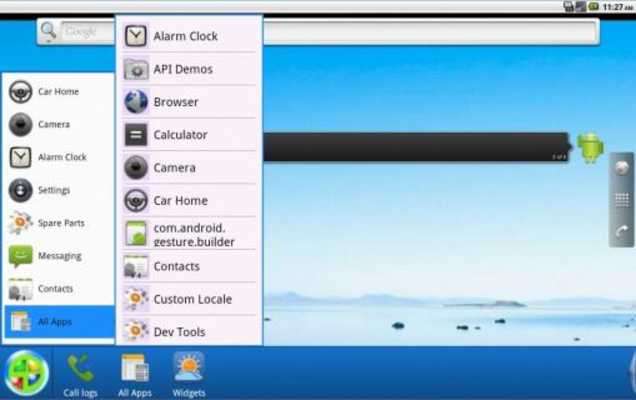This screenshot has width=636, height=400.
Task: Launch Spare Parts from the start menu
Action: (x=59, y=223)
